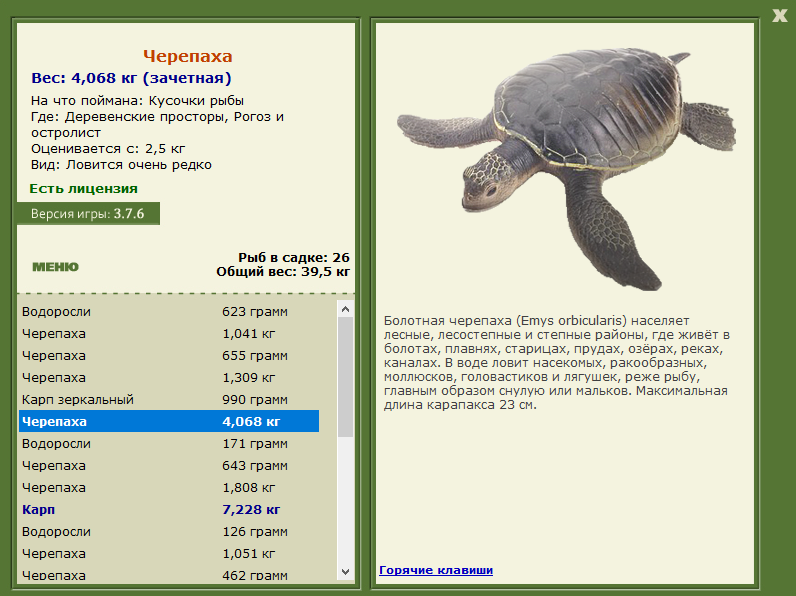Click the Рыб в садке: 26 text
Viewport: 796px width, 596px height.
coord(294,257)
